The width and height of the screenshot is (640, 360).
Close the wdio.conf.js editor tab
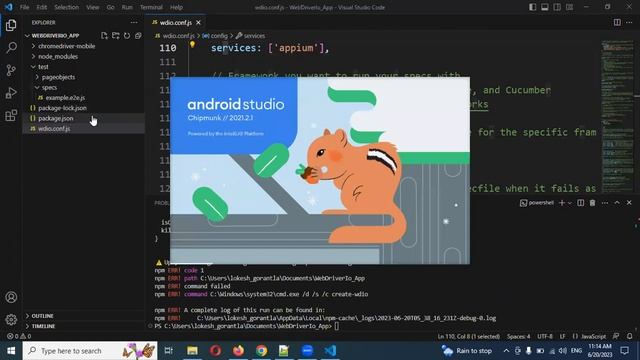point(198,23)
